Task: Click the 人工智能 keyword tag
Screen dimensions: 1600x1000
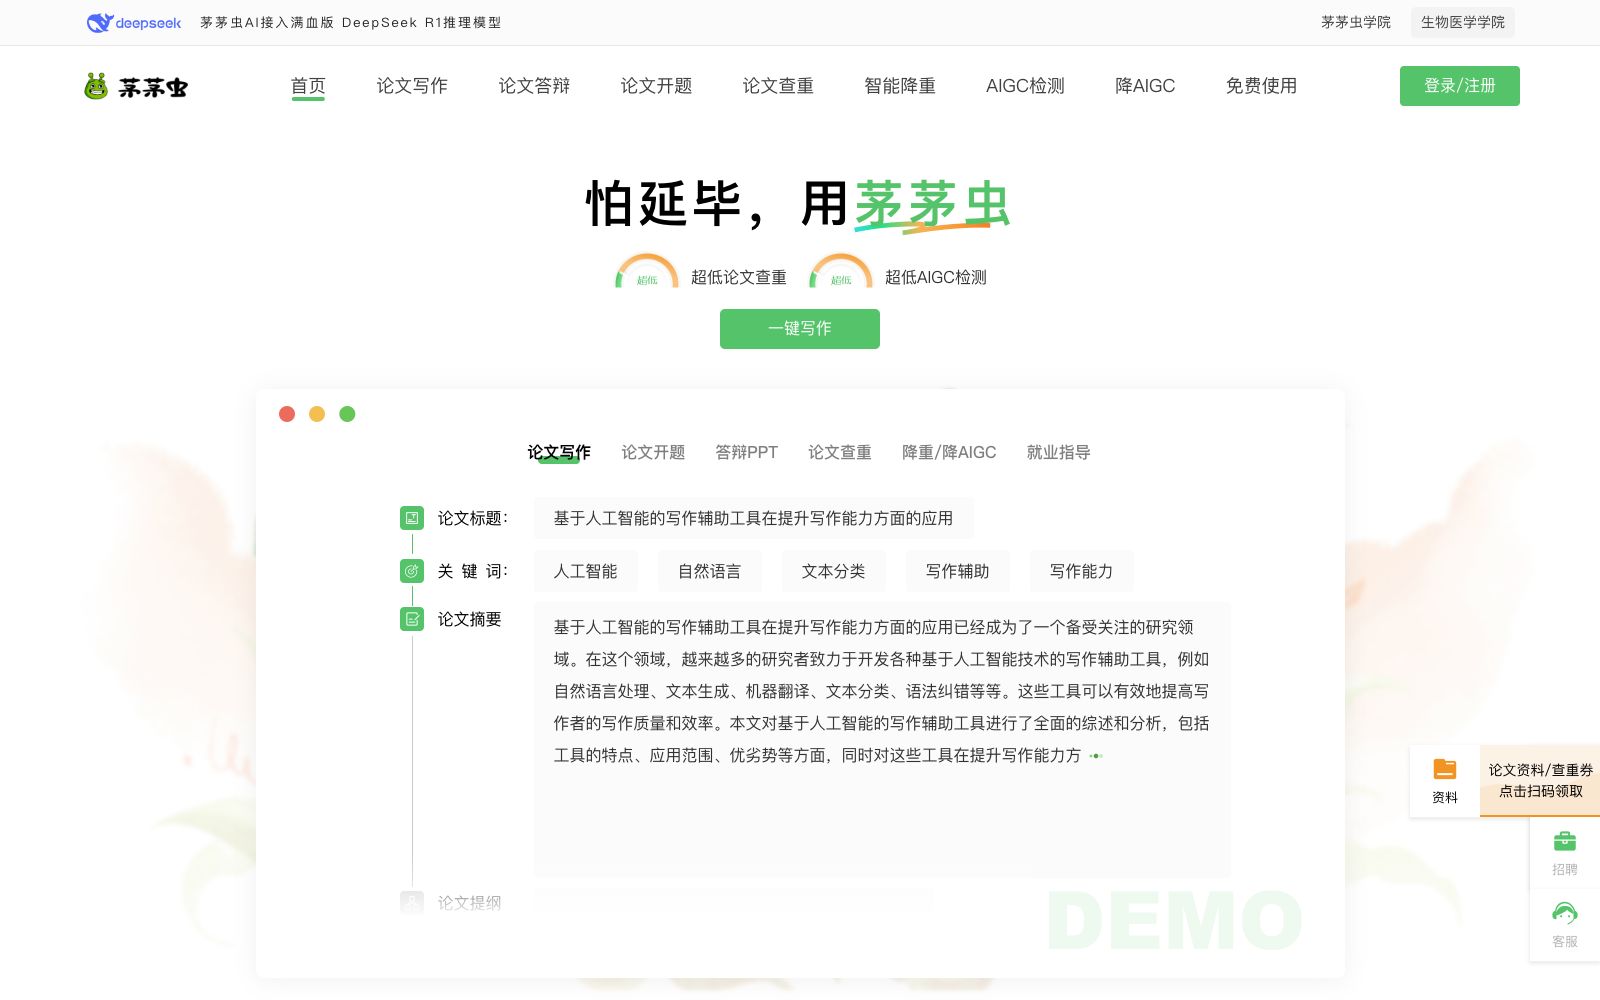Action: point(586,571)
